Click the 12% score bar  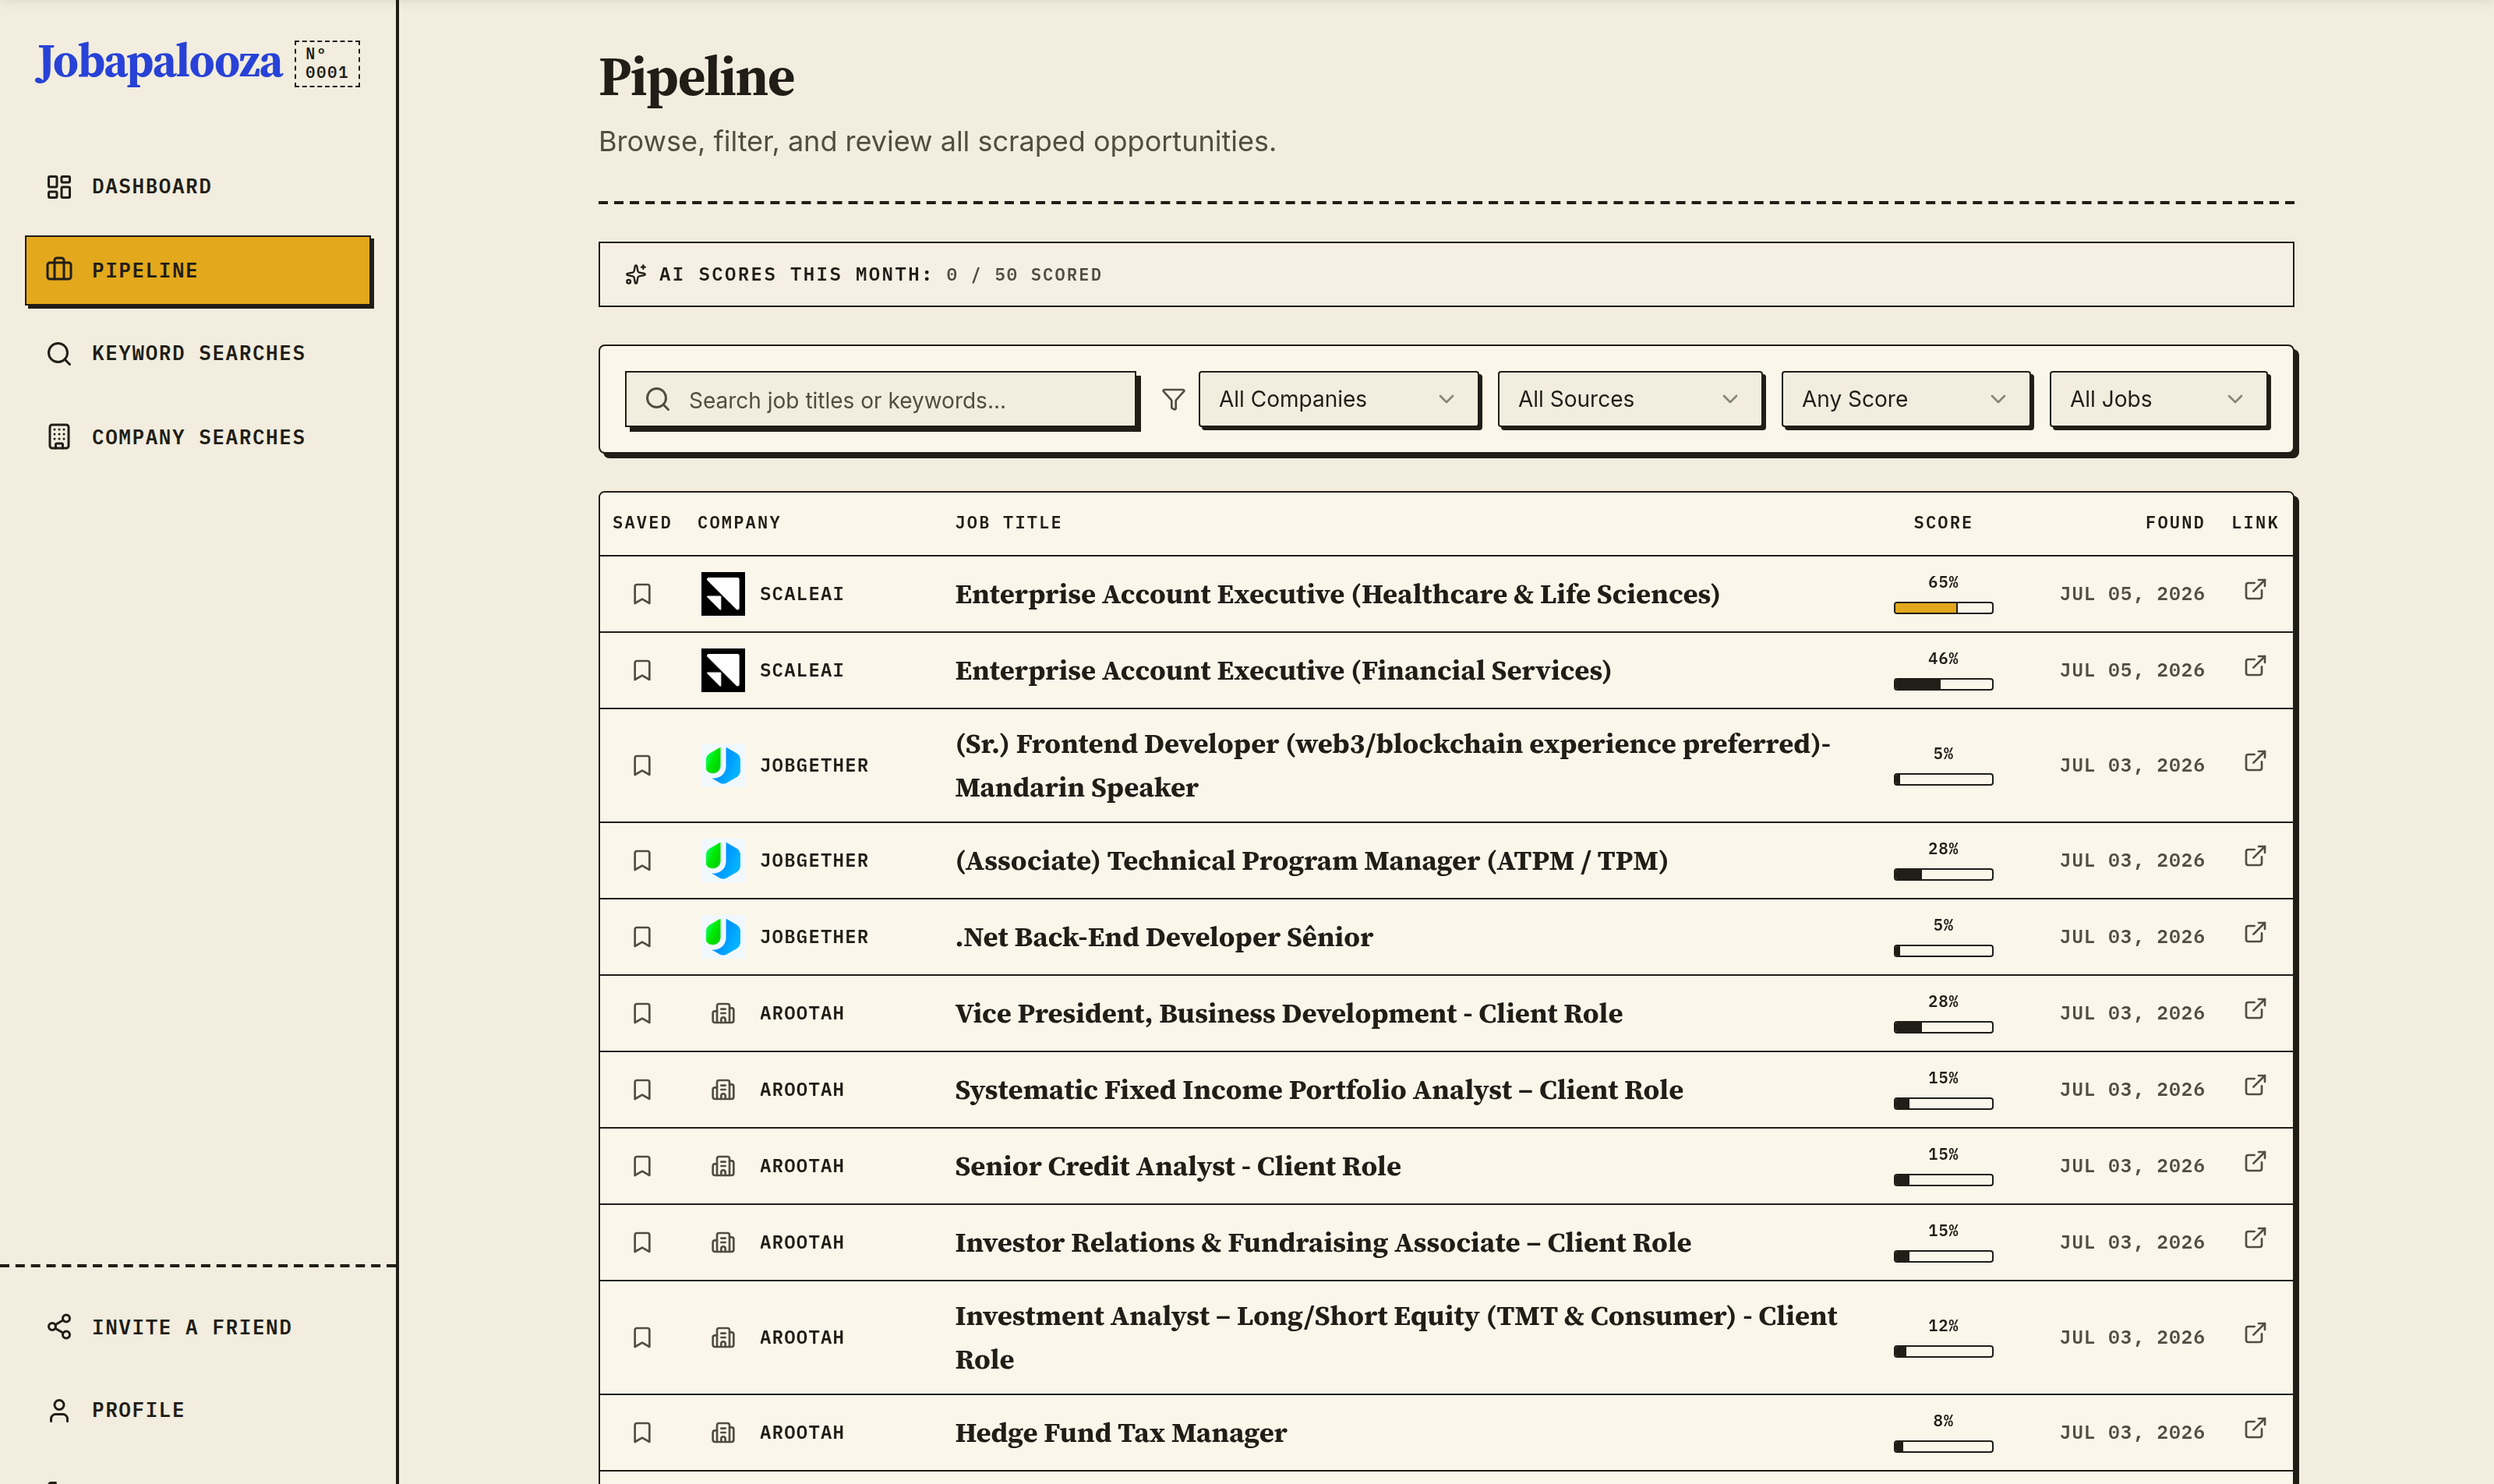[x=1943, y=1351]
